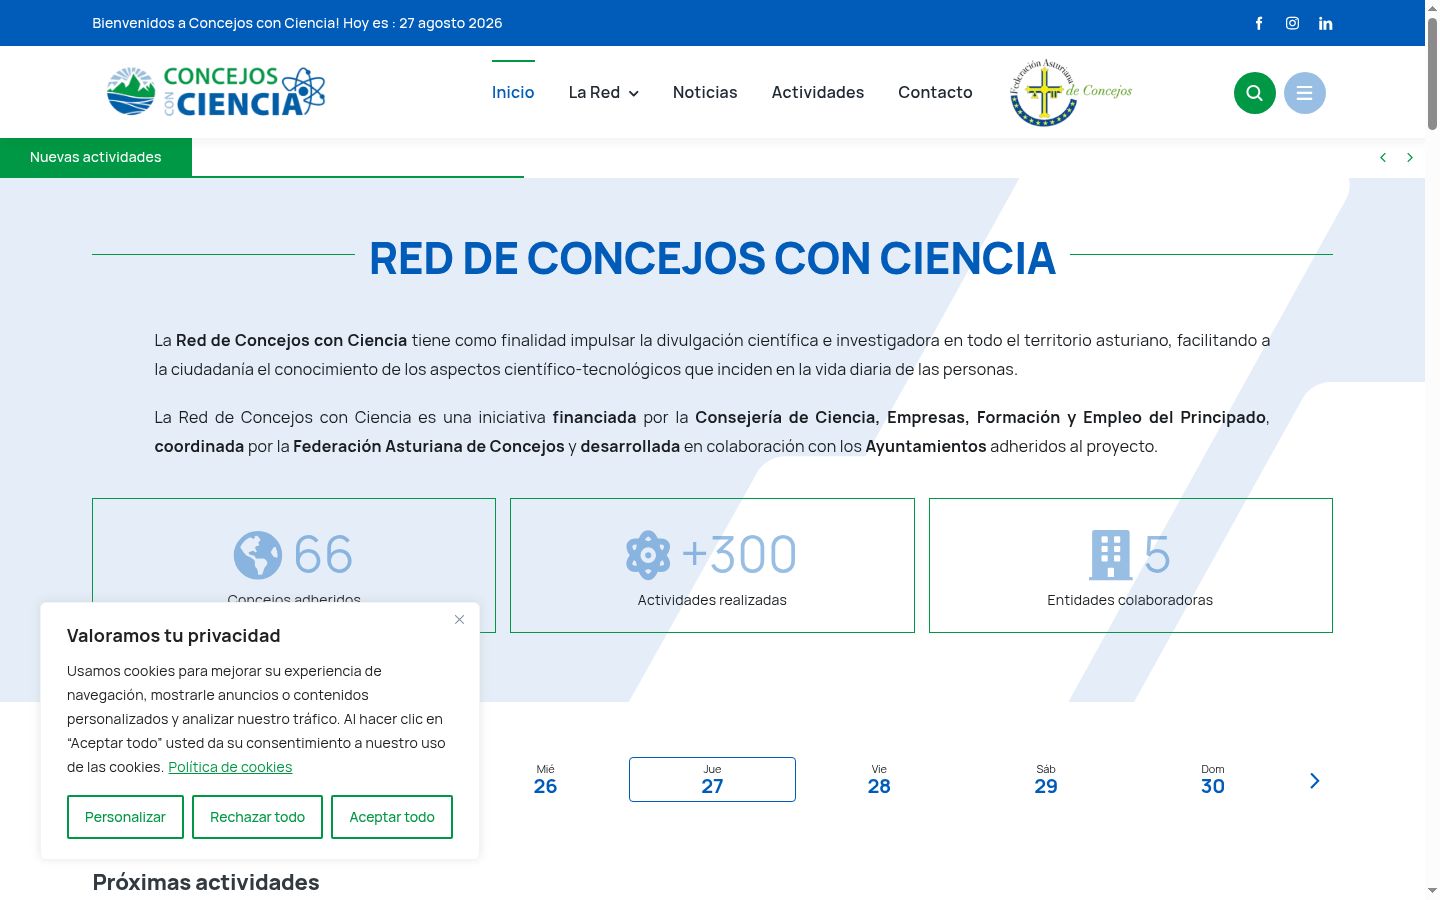The image size is (1440, 900).
Task: Open the Federación Asturiana de Concejos logo
Action: 1071,92
